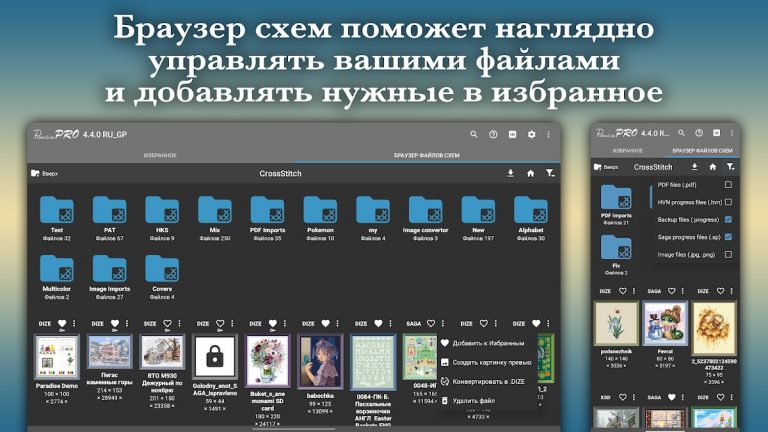Check the PDF files (.pdf) checkbox
Screen dimensions: 768x432
tap(728, 185)
